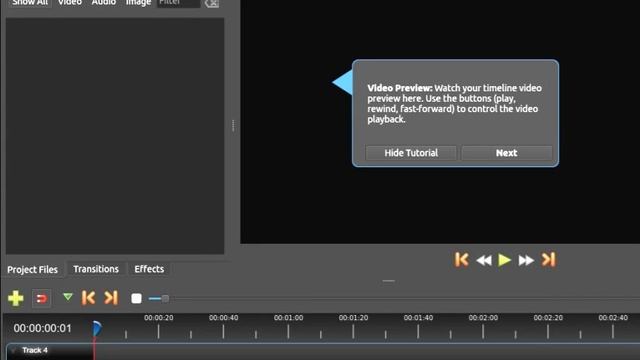640x360 pixels.
Task: Click the 00:02:00 ruler mark
Action: tap(483, 318)
